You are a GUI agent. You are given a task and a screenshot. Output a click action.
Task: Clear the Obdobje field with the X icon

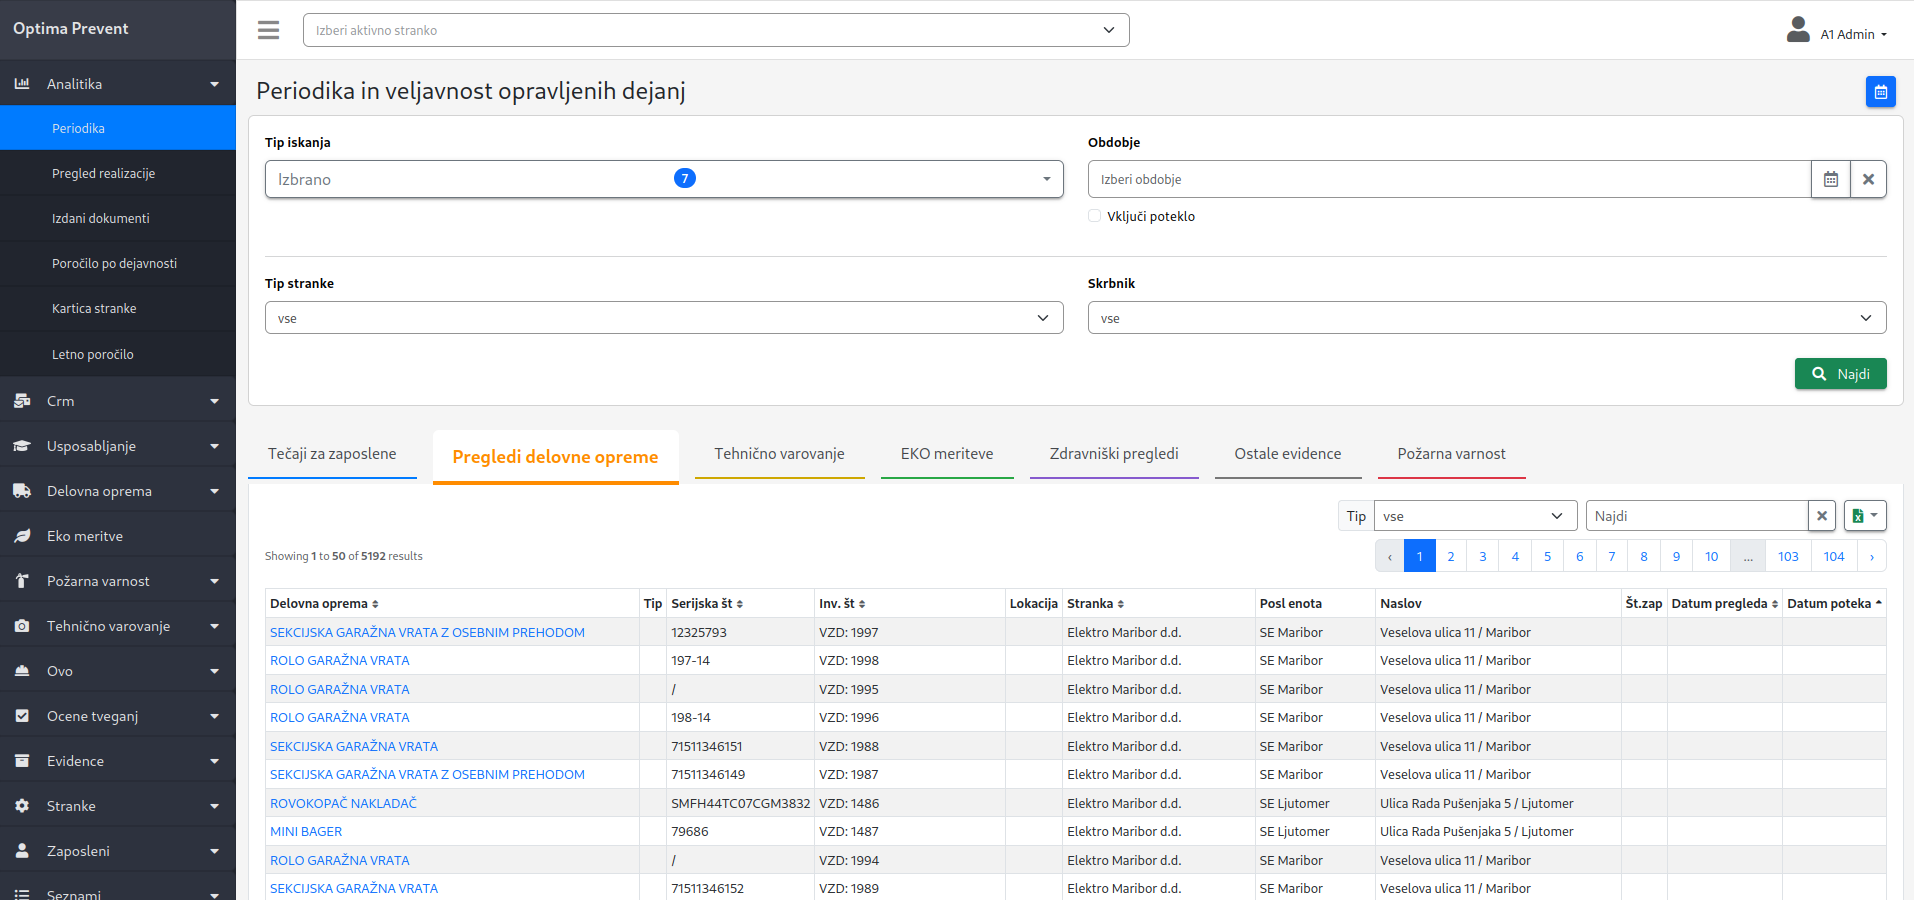point(1868,179)
